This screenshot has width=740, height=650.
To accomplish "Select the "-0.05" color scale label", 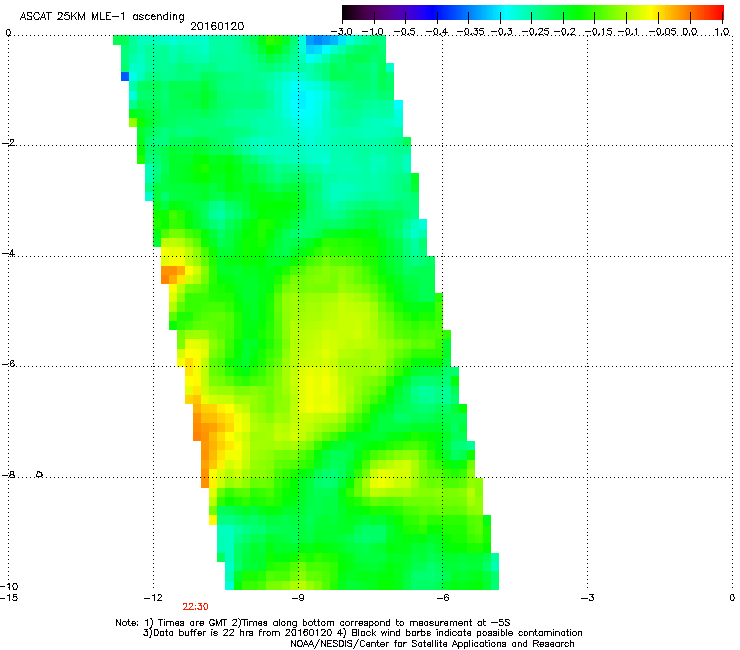I will pyautogui.click(x=663, y=32).
